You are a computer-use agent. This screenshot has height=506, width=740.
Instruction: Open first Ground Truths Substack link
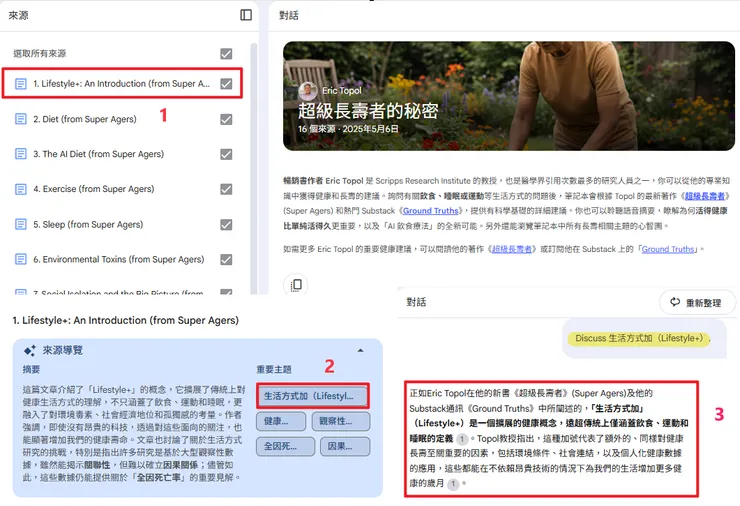click(430, 211)
